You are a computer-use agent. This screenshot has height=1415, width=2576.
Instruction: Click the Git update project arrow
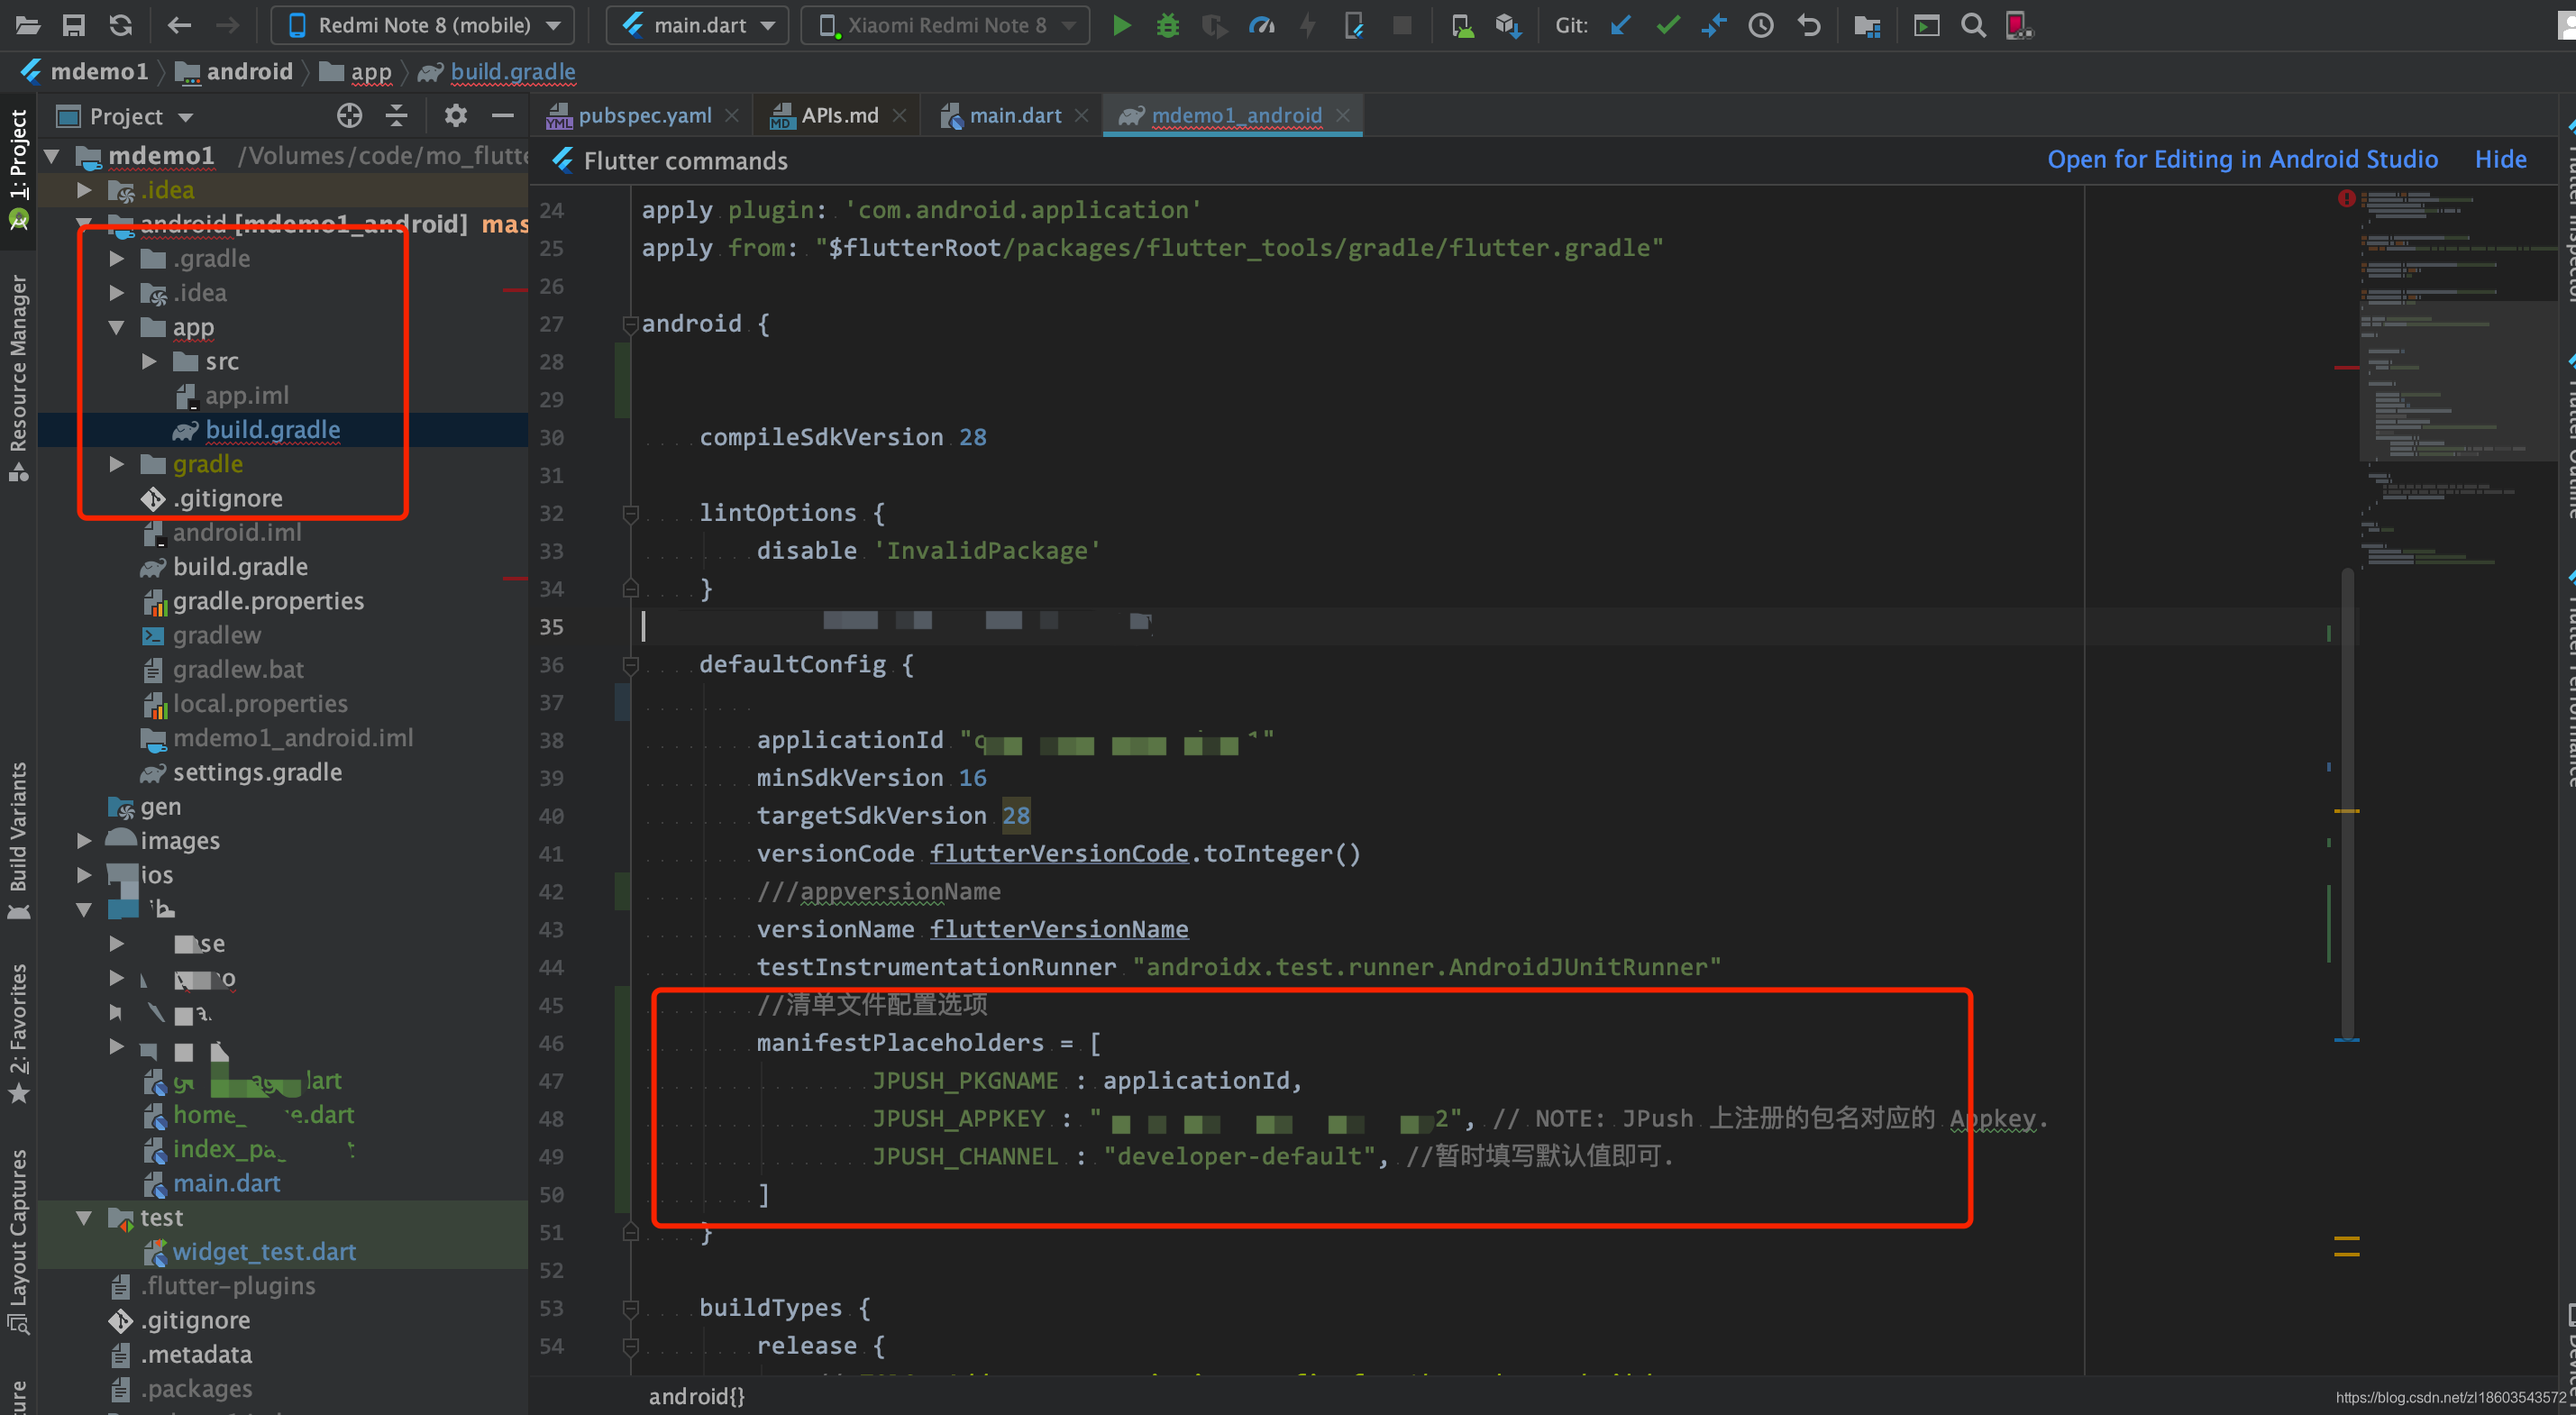1620,26
